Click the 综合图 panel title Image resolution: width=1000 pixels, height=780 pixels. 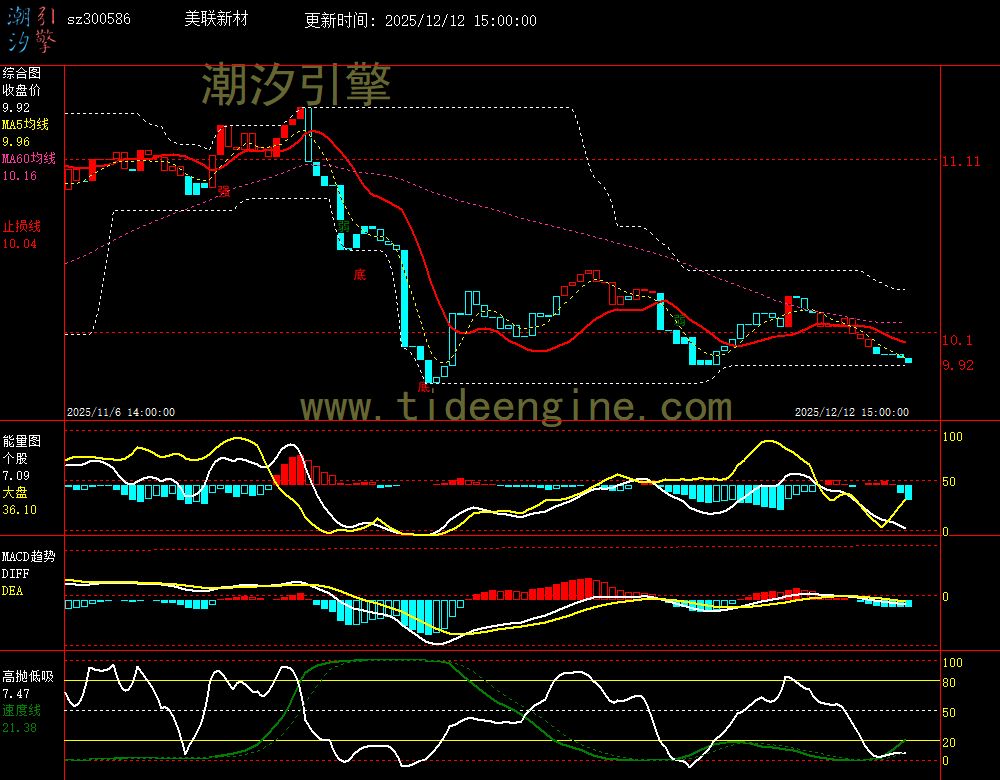pos(21,73)
